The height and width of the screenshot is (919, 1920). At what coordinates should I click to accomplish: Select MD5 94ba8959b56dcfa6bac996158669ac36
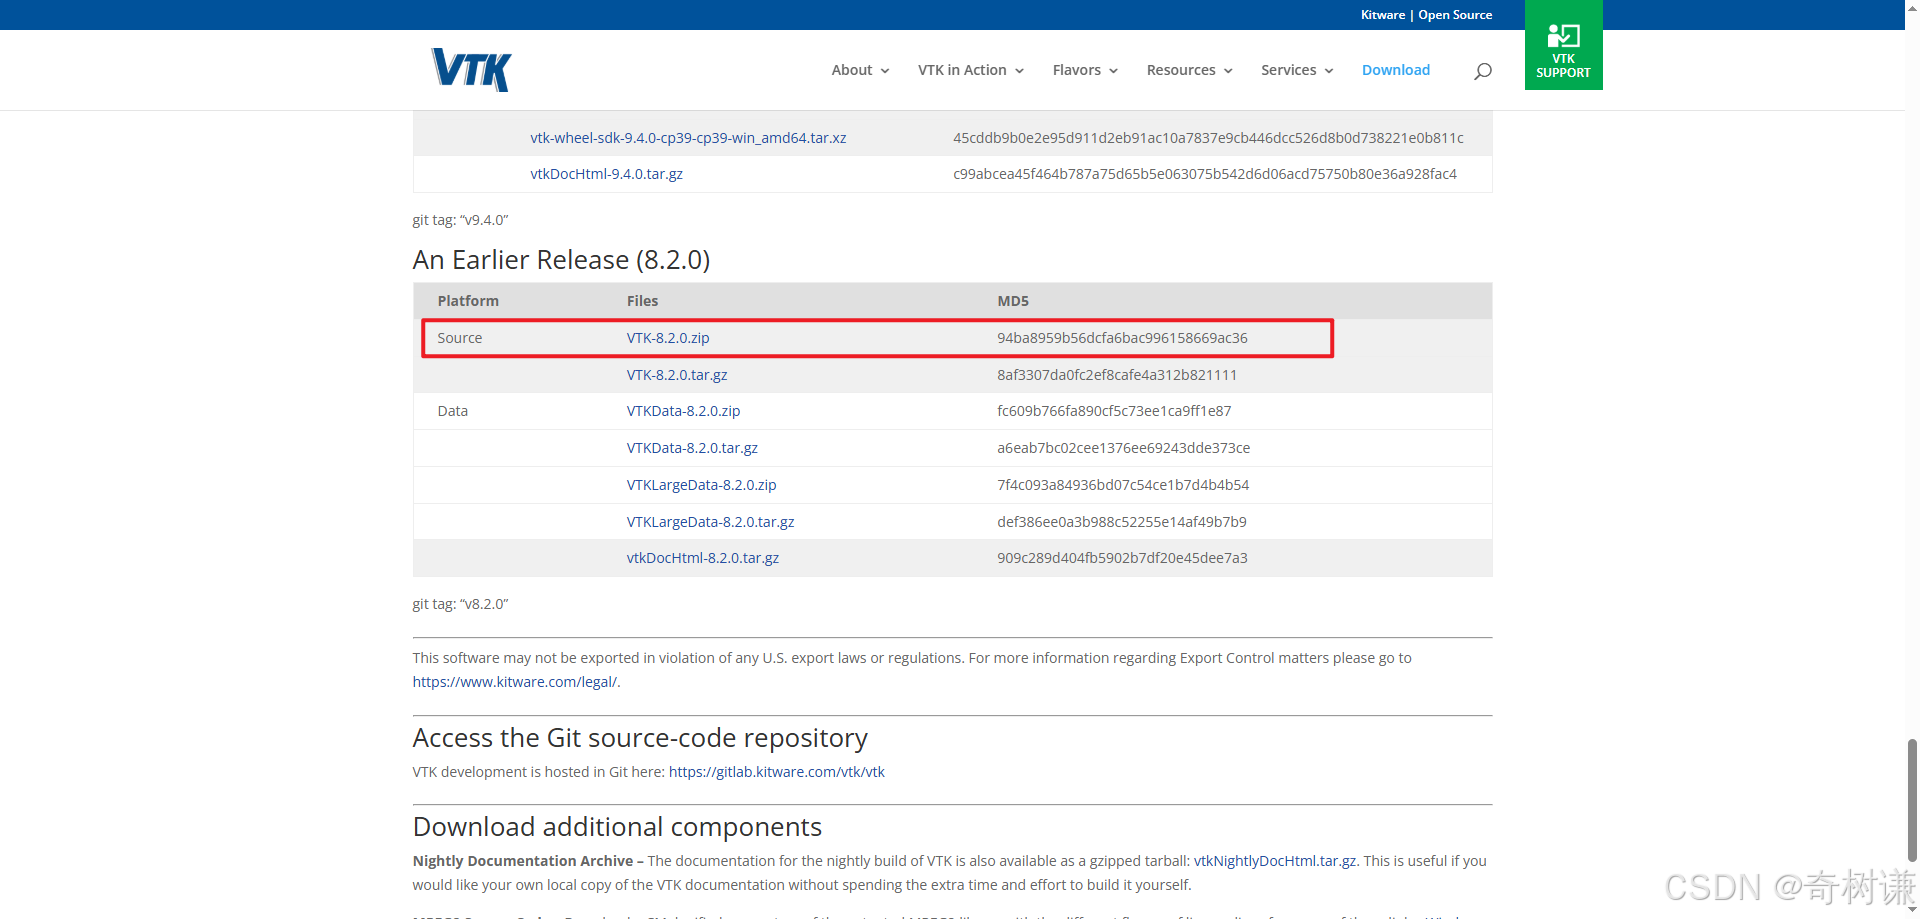[x=1122, y=338]
